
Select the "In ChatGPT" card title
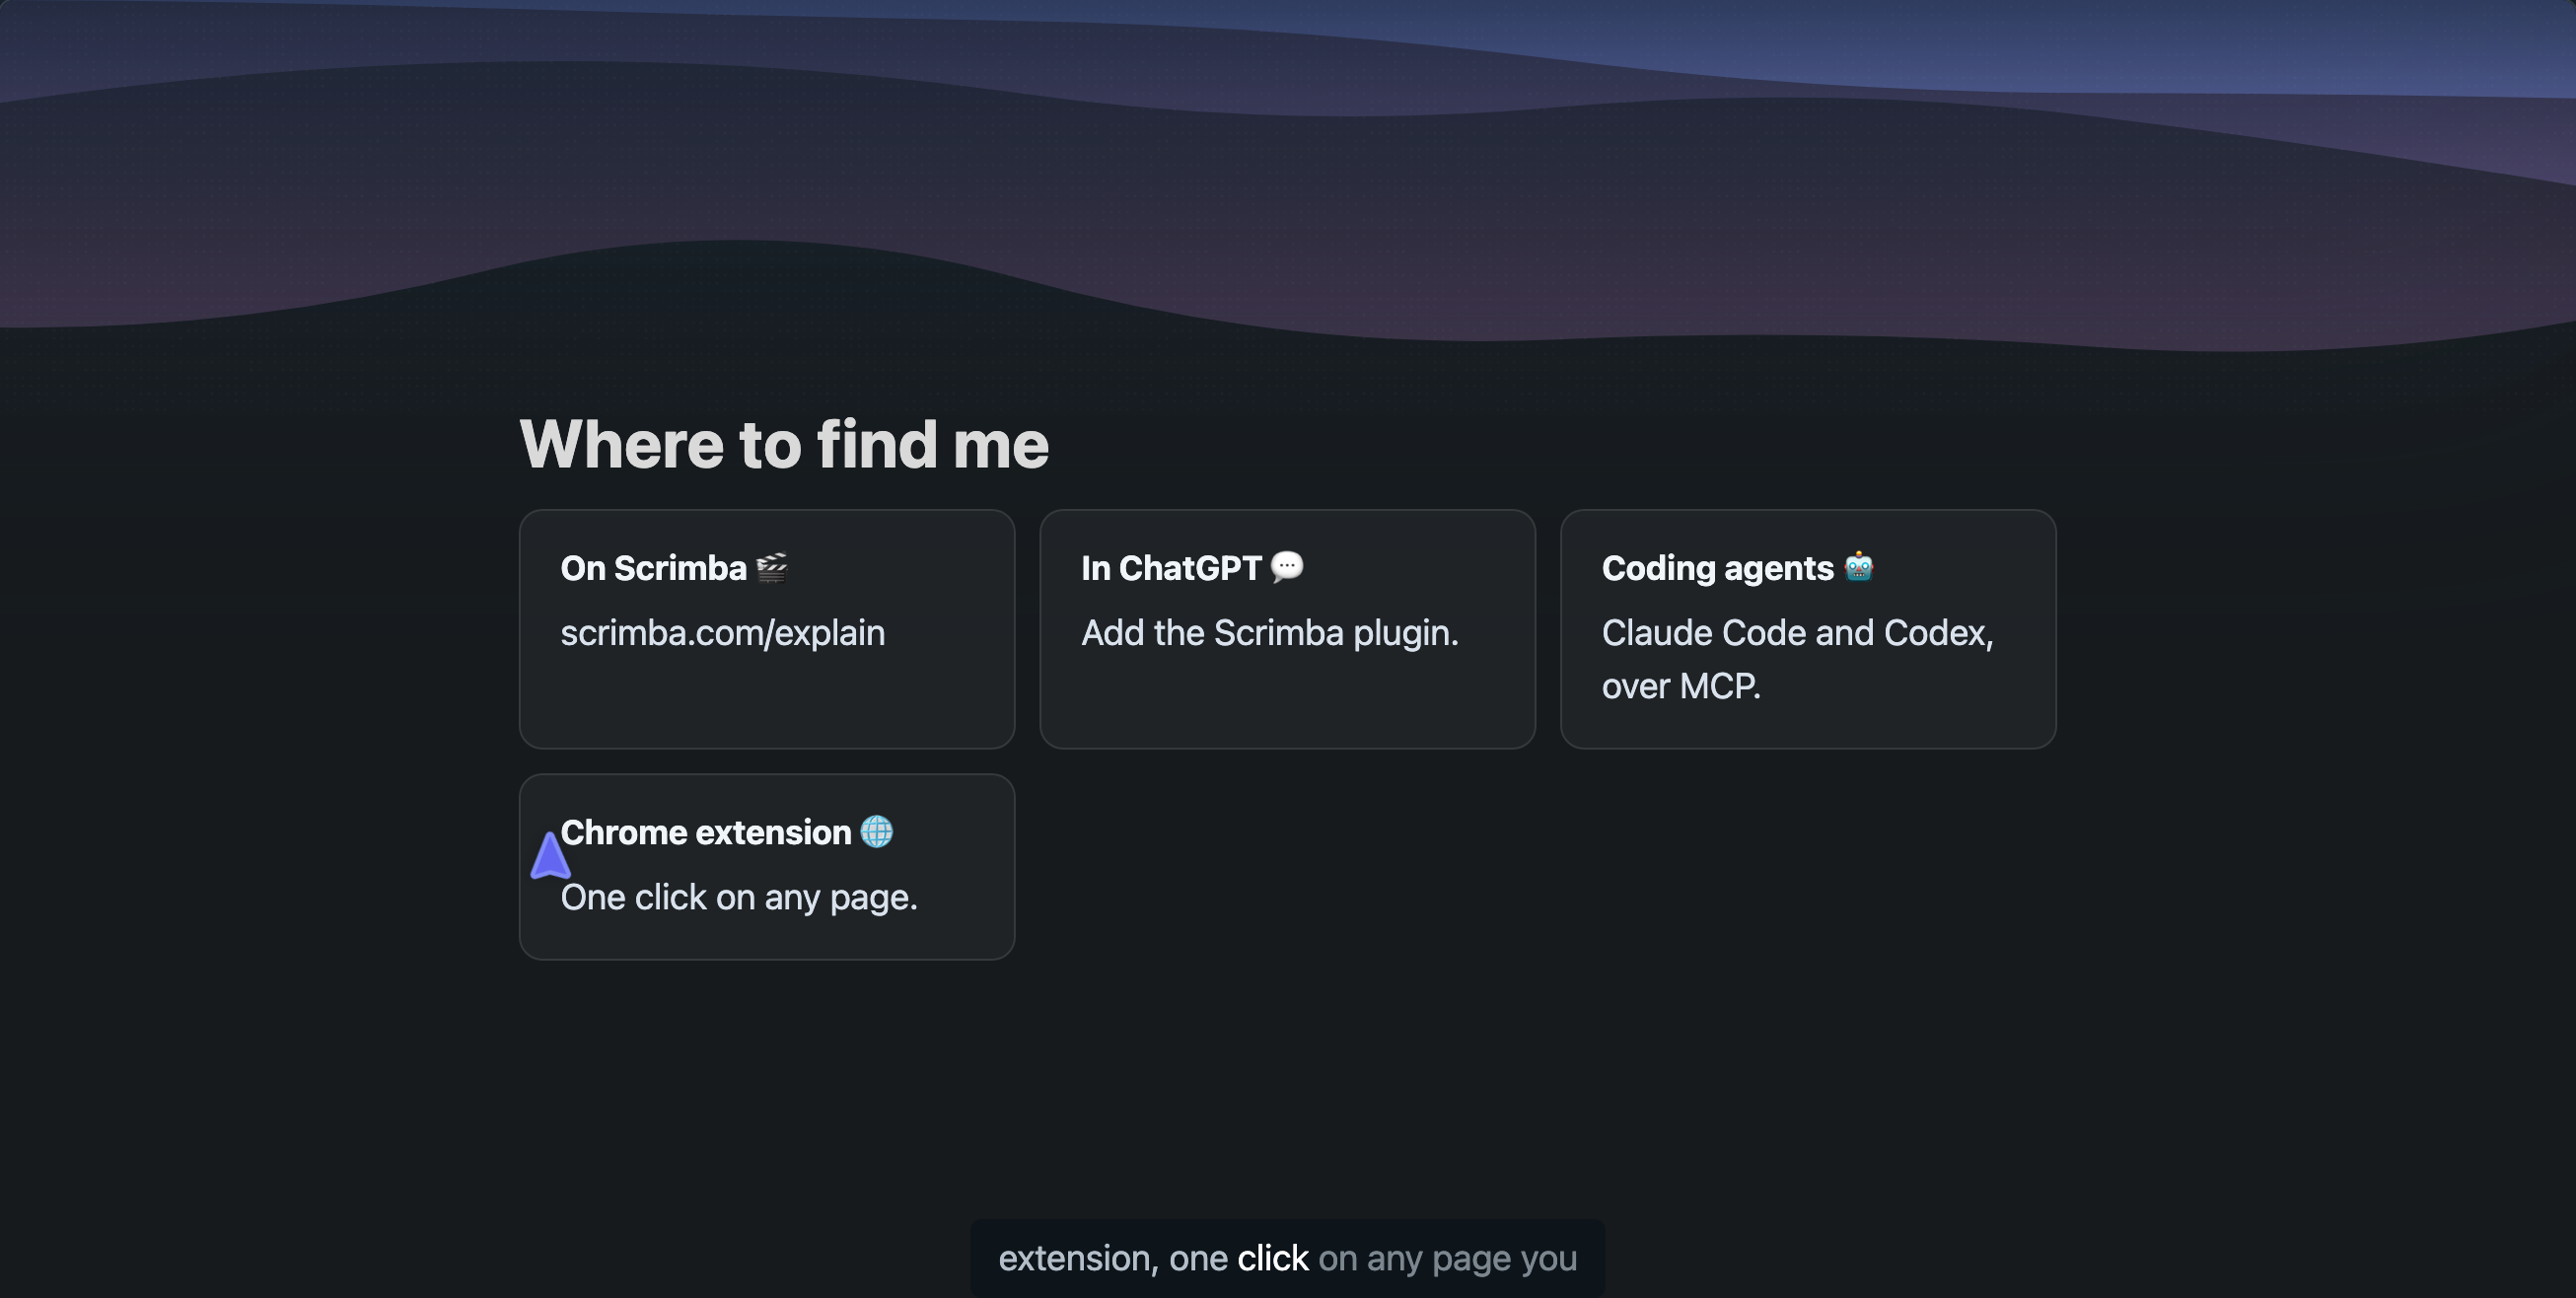[x=1172, y=568]
